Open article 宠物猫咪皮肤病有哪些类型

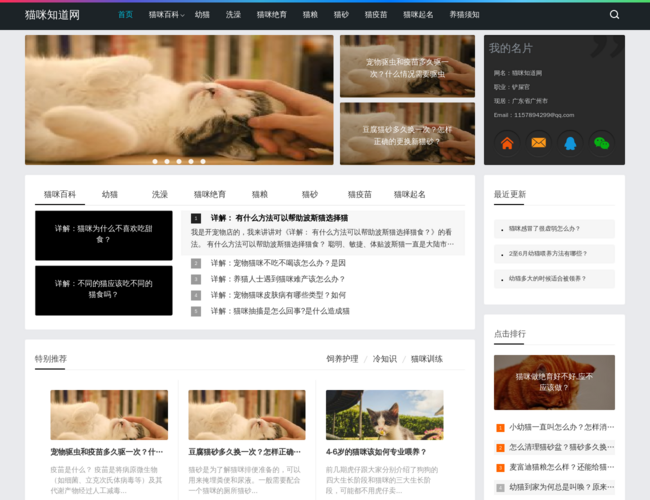(278, 295)
